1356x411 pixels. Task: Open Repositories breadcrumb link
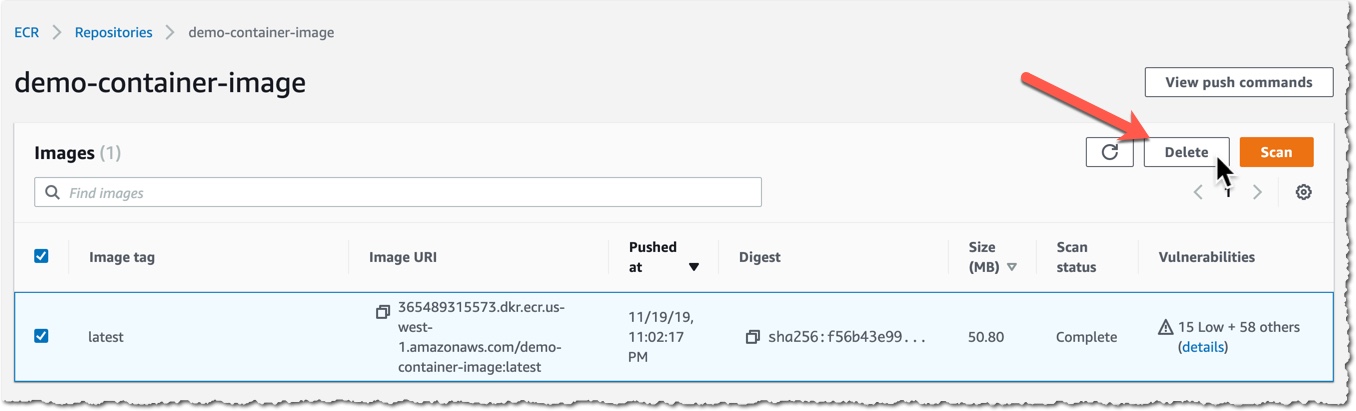pos(114,32)
